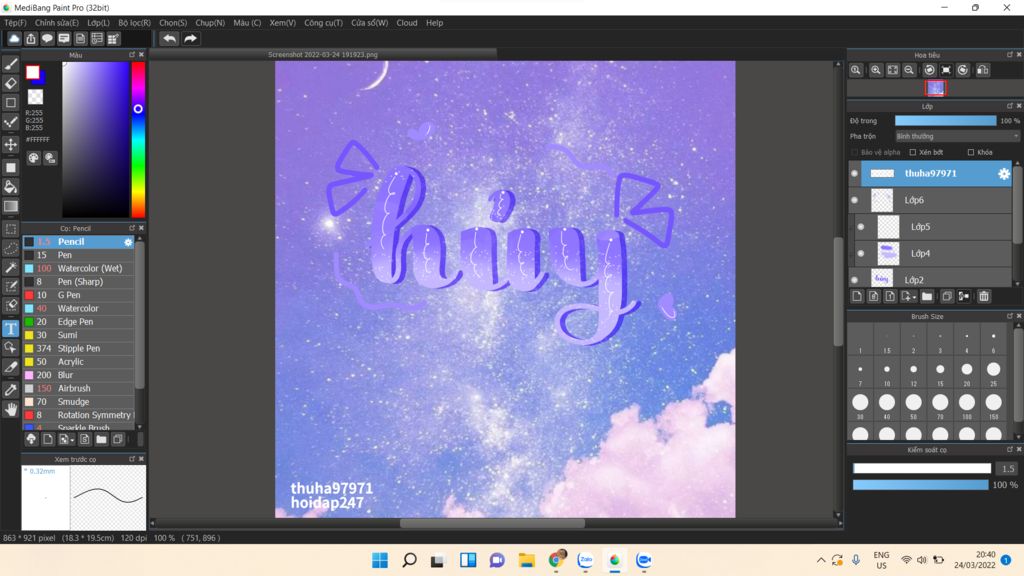Select Edge Pen brush
The image size is (1024, 576).
coord(79,322)
